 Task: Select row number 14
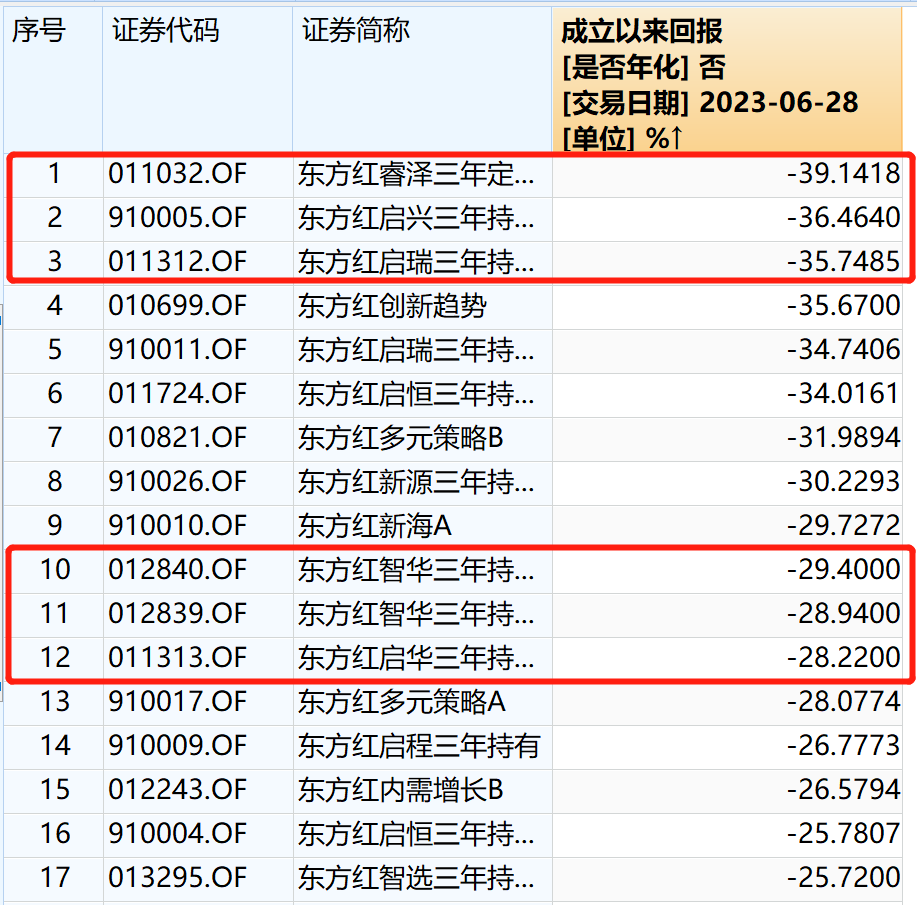[x=55, y=746]
